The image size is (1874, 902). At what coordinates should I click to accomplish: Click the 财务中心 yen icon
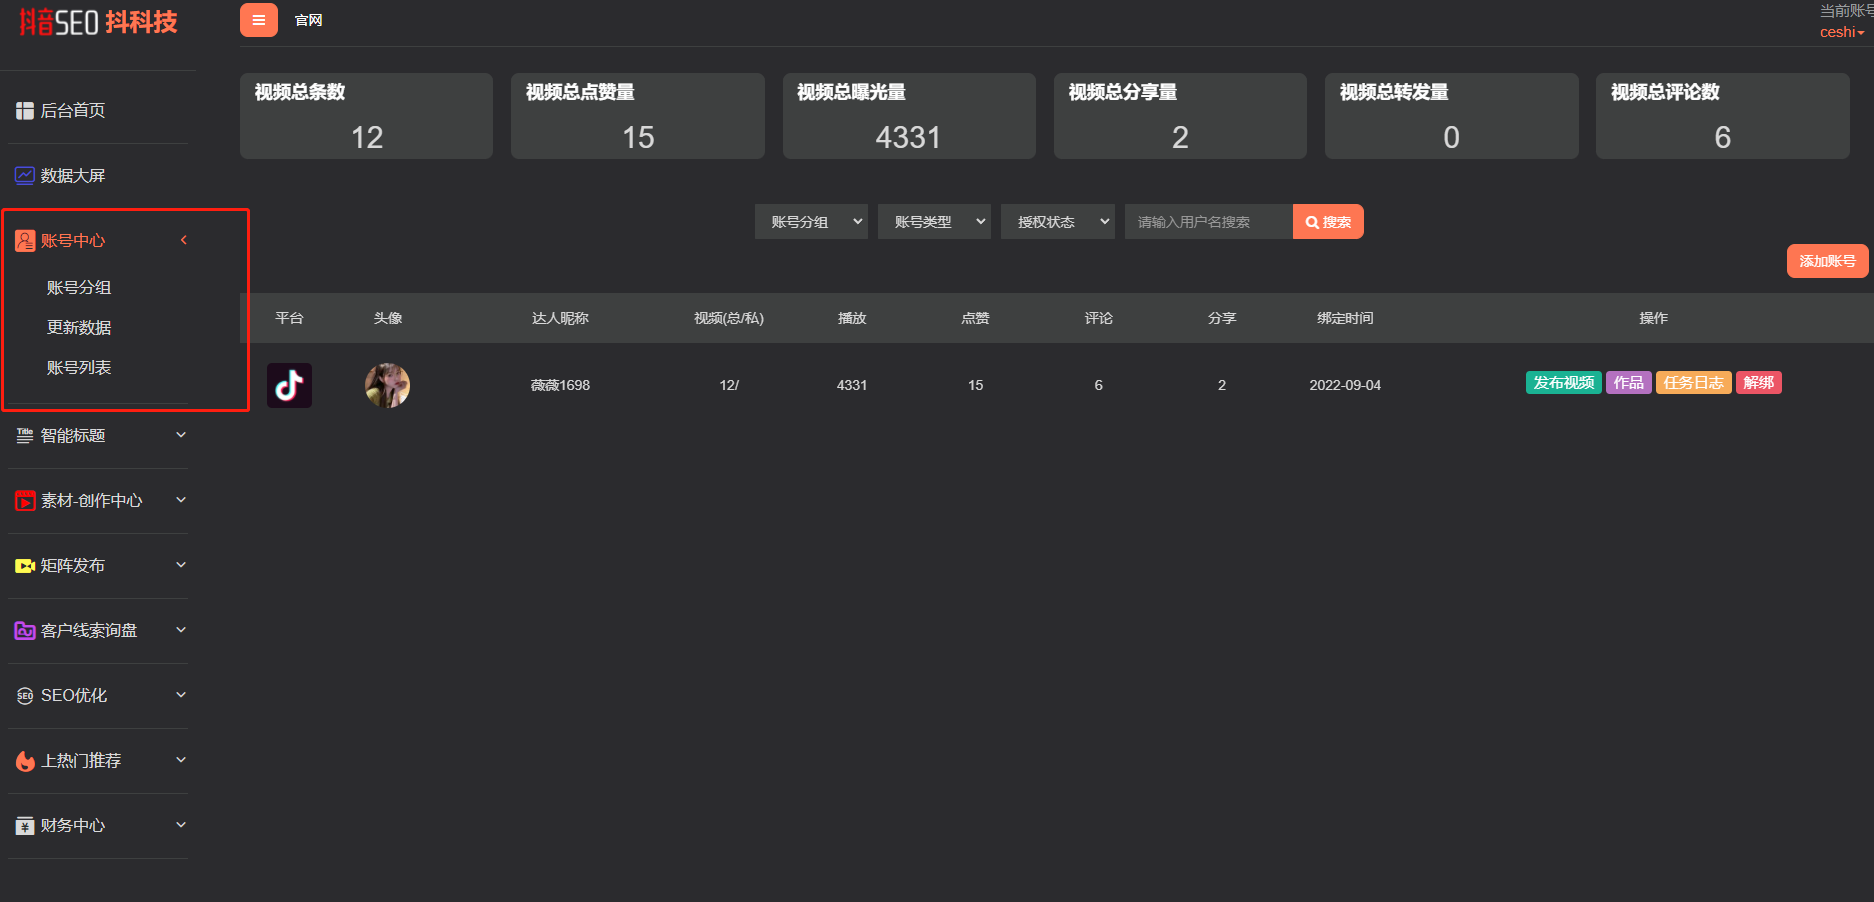pyautogui.click(x=25, y=826)
